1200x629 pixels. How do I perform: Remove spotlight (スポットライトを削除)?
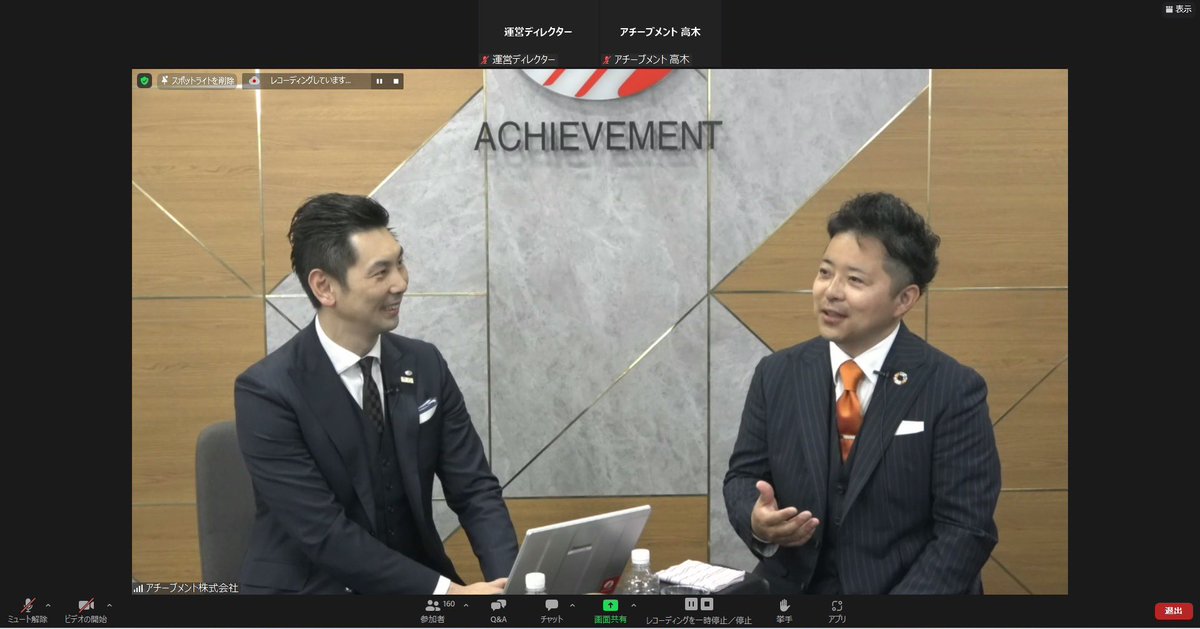(197, 81)
